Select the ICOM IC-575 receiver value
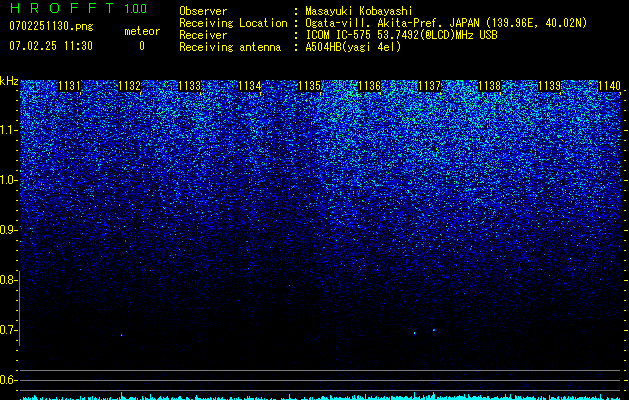 pos(401,35)
